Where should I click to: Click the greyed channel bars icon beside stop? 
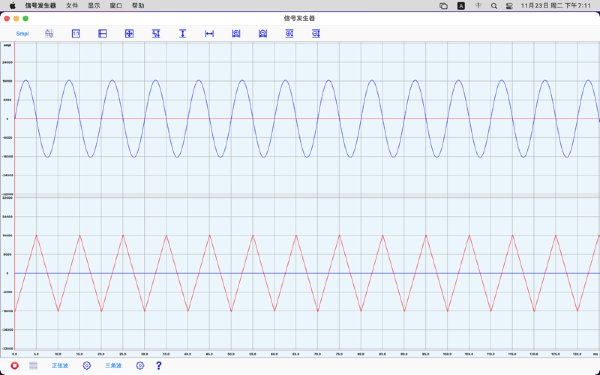(x=33, y=366)
